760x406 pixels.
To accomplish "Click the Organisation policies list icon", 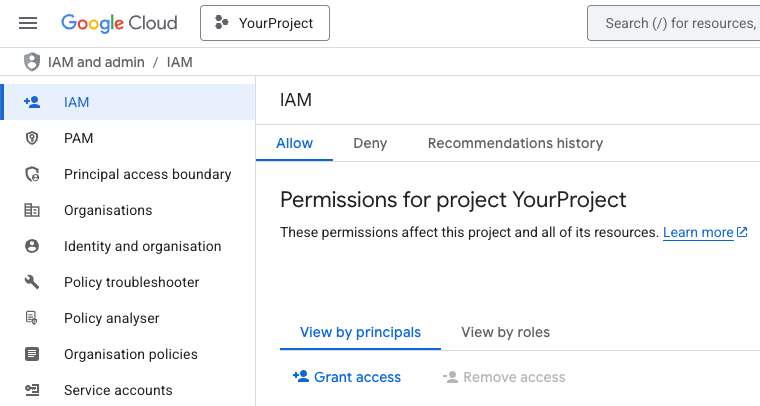I will tap(32, 354).
